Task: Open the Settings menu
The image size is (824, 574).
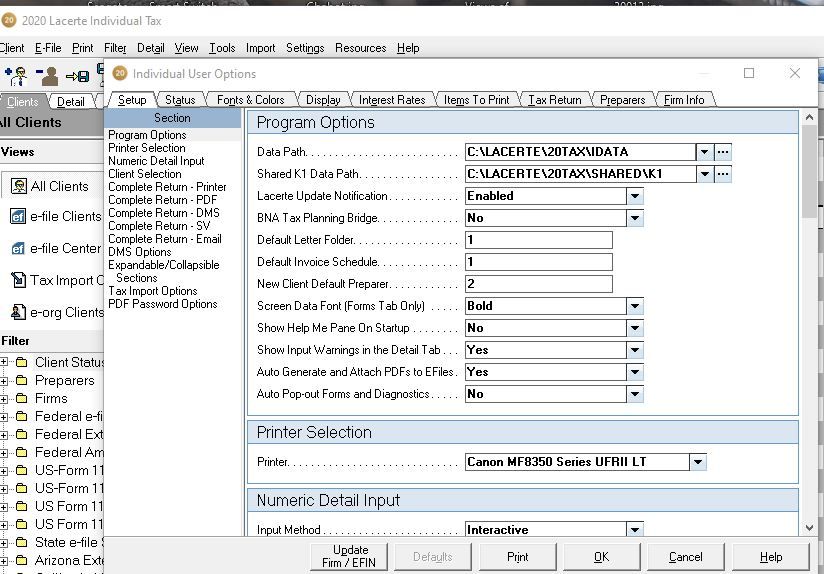Action: click(305, 48)
